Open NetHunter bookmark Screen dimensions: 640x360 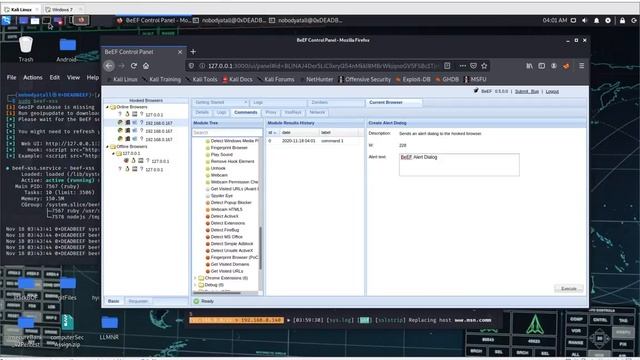[317, 79]
